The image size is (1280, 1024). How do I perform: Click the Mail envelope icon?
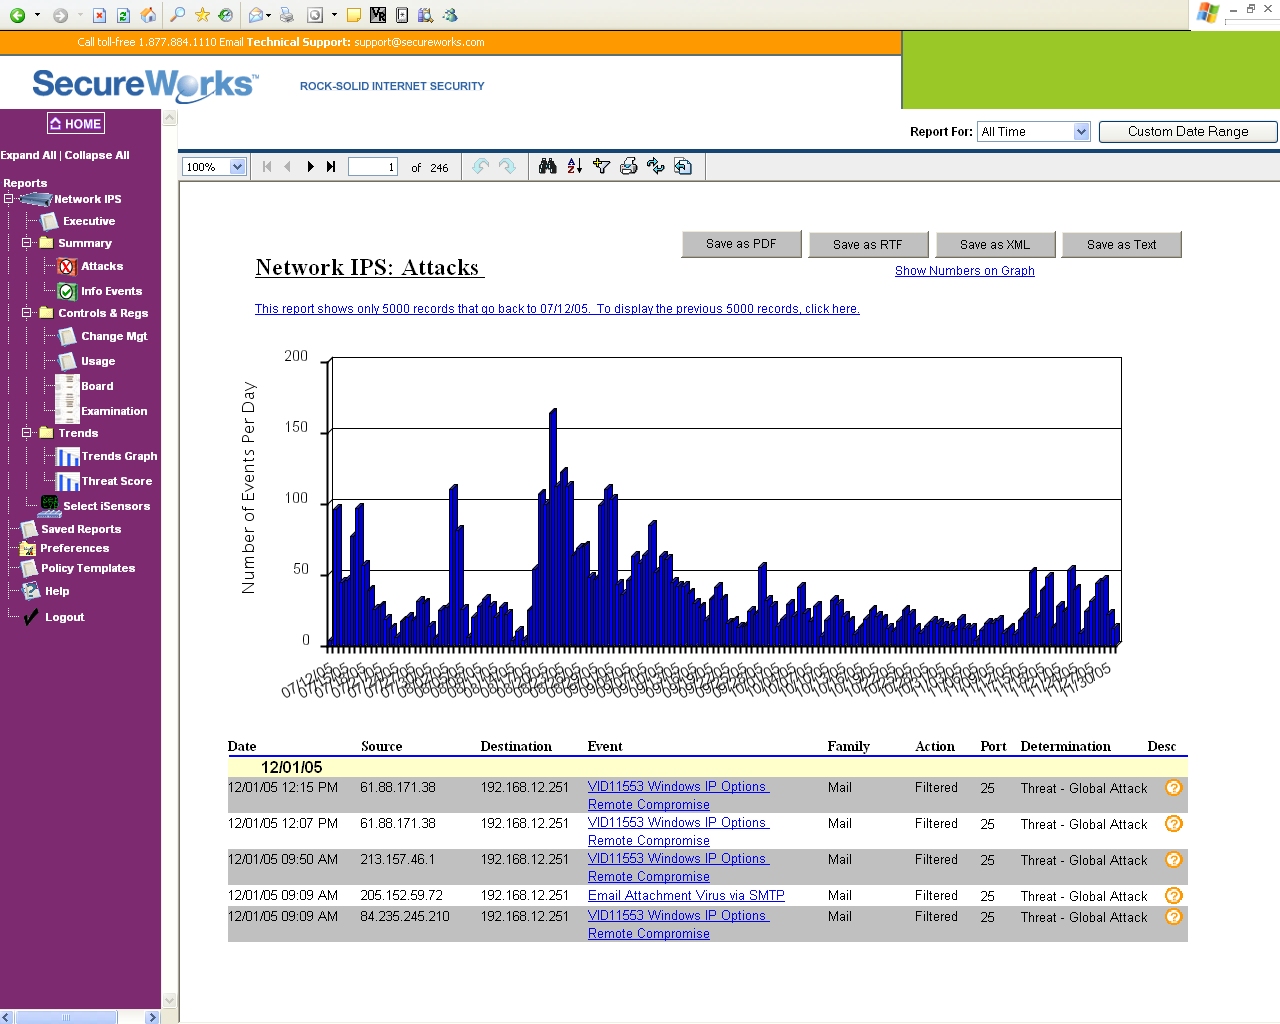pos(256,15)
